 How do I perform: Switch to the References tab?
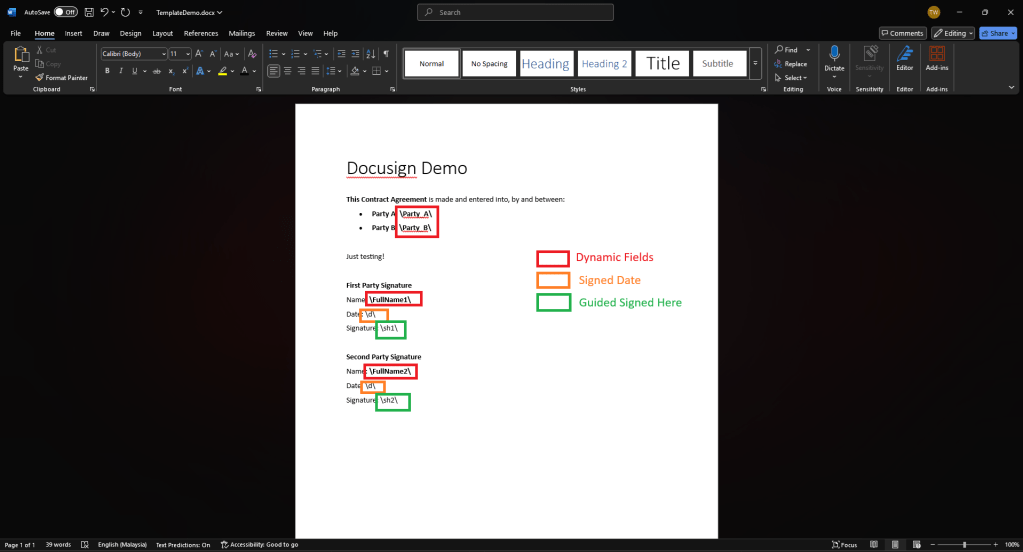click(201, 33)
